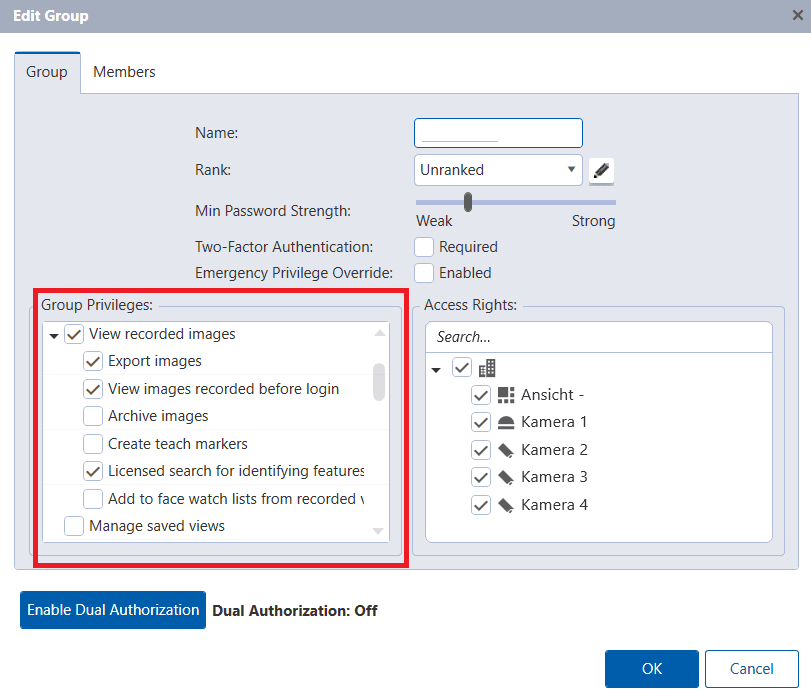Screen dimensions: 811x695
Task: Enable the Archive images privilege
Action: point(93,416)
